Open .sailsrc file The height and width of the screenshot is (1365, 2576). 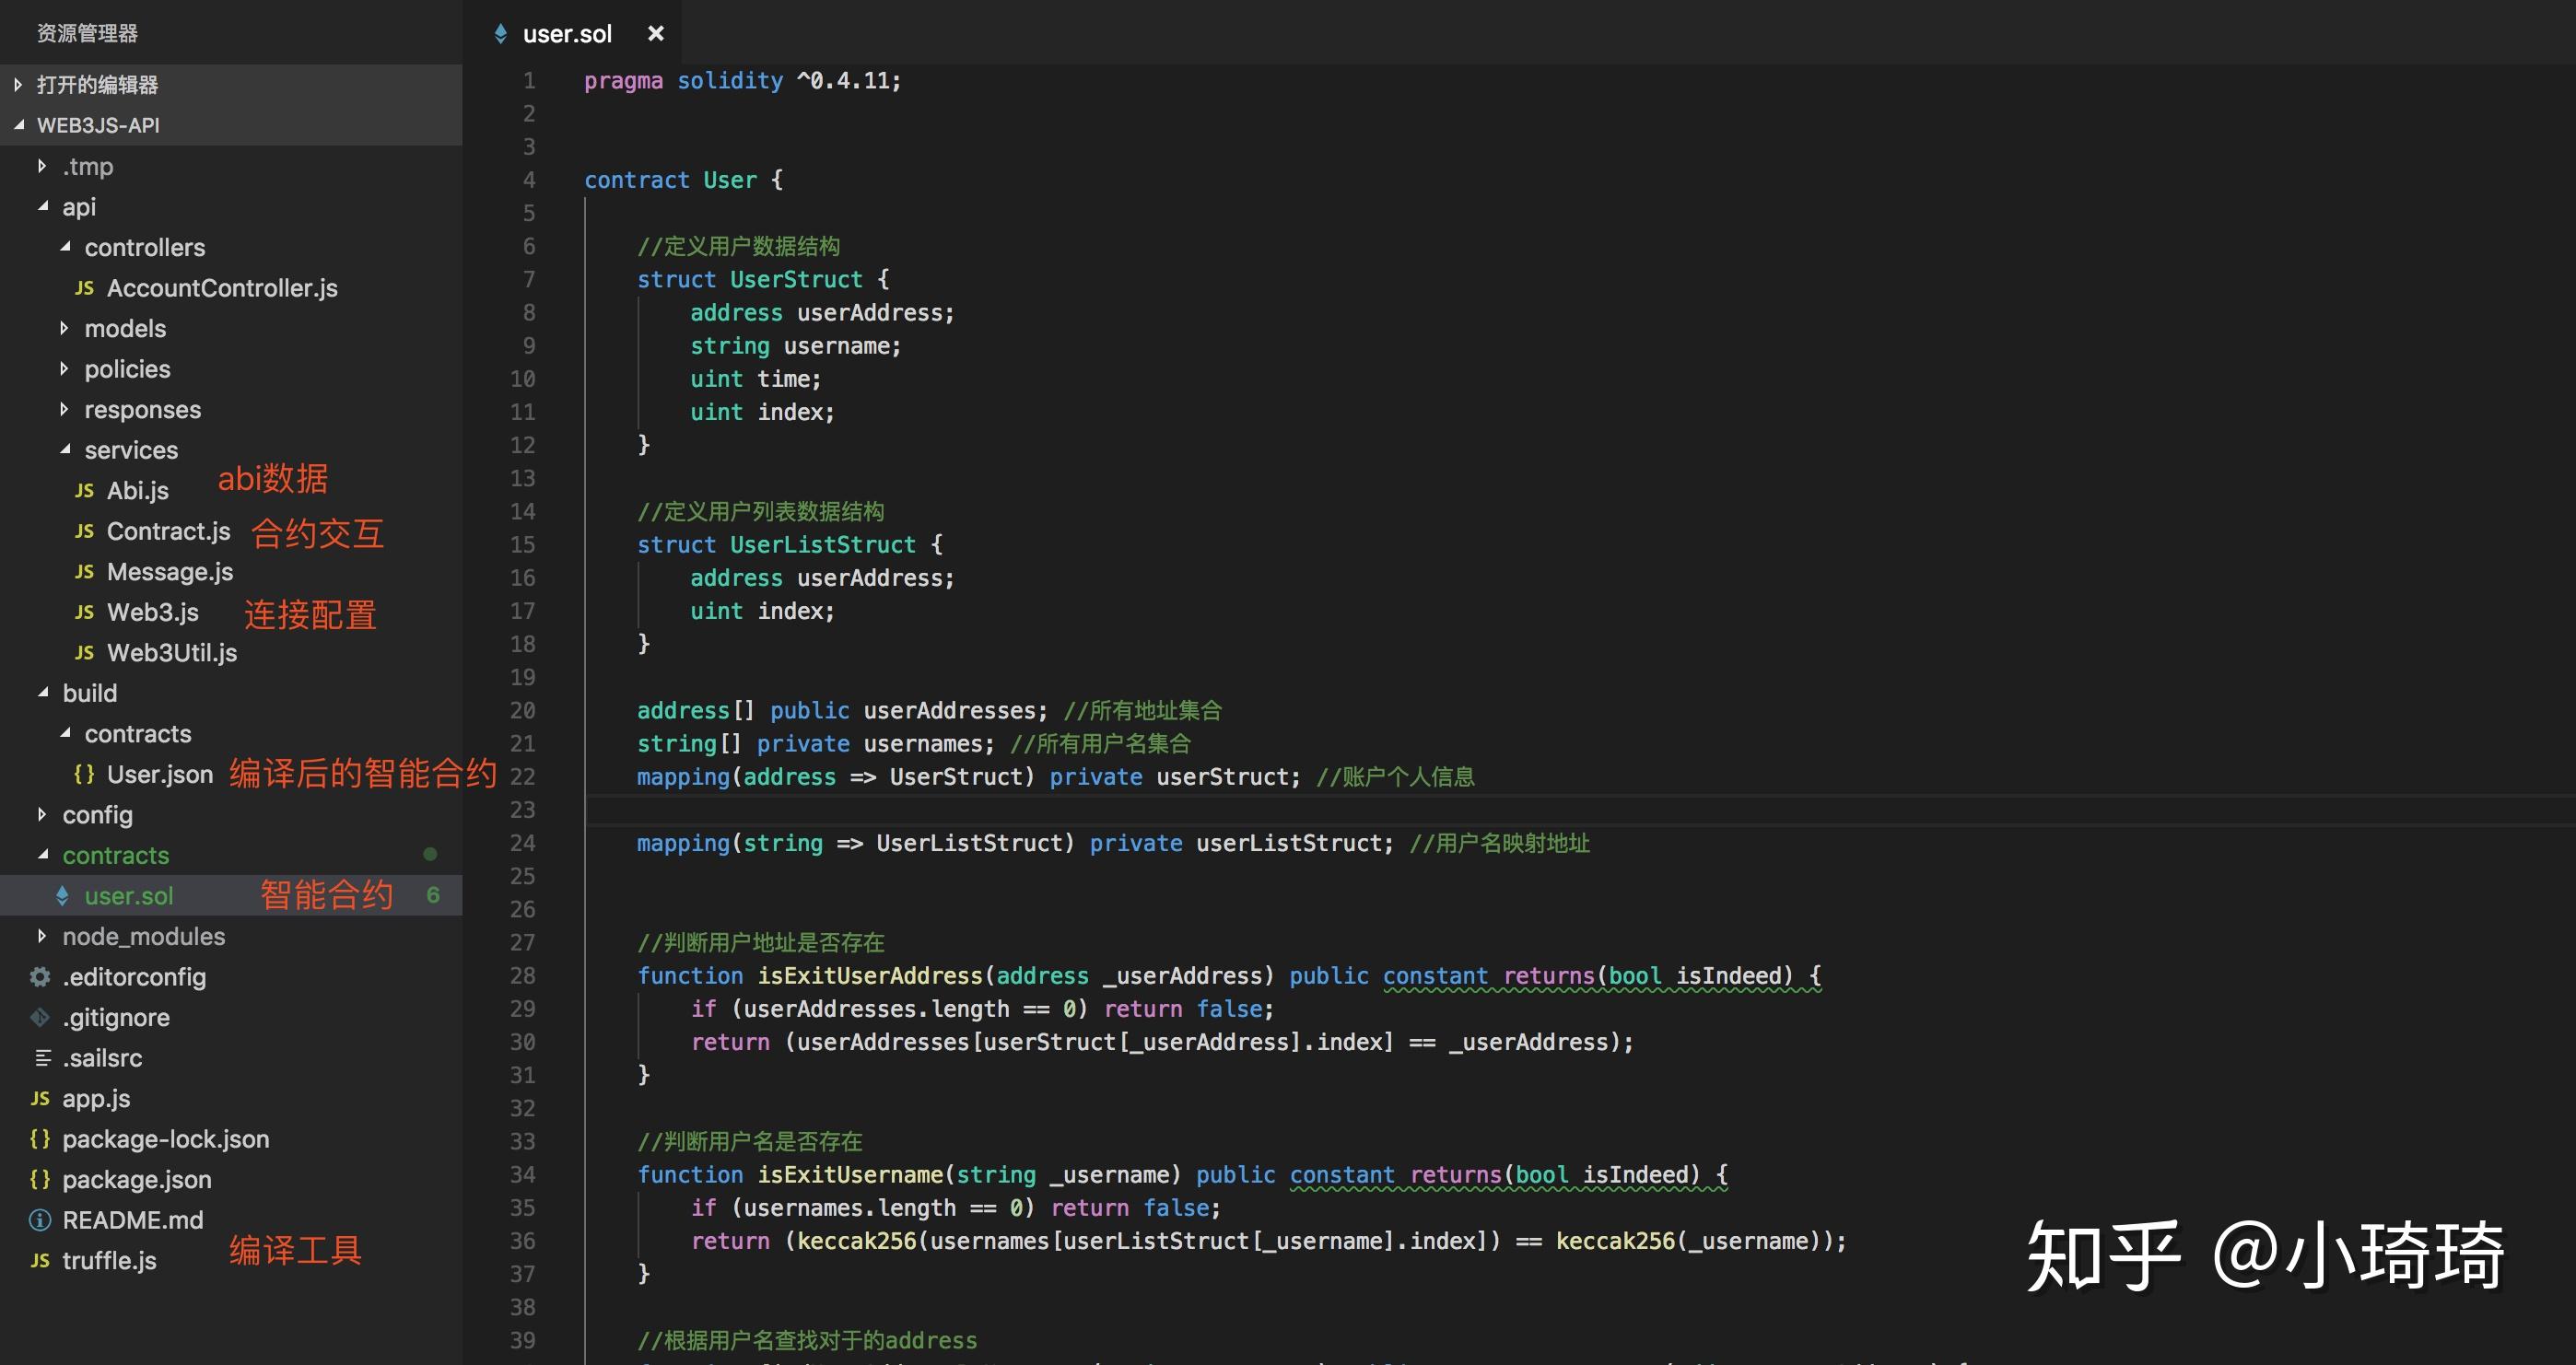[x=102, y=1058]
